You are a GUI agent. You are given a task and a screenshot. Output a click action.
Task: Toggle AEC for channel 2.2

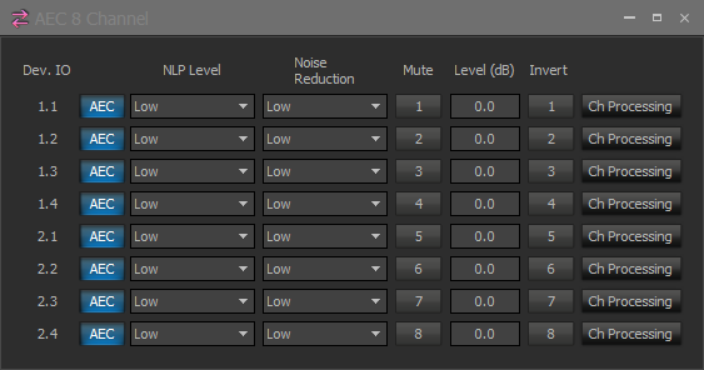coord(102,269)
